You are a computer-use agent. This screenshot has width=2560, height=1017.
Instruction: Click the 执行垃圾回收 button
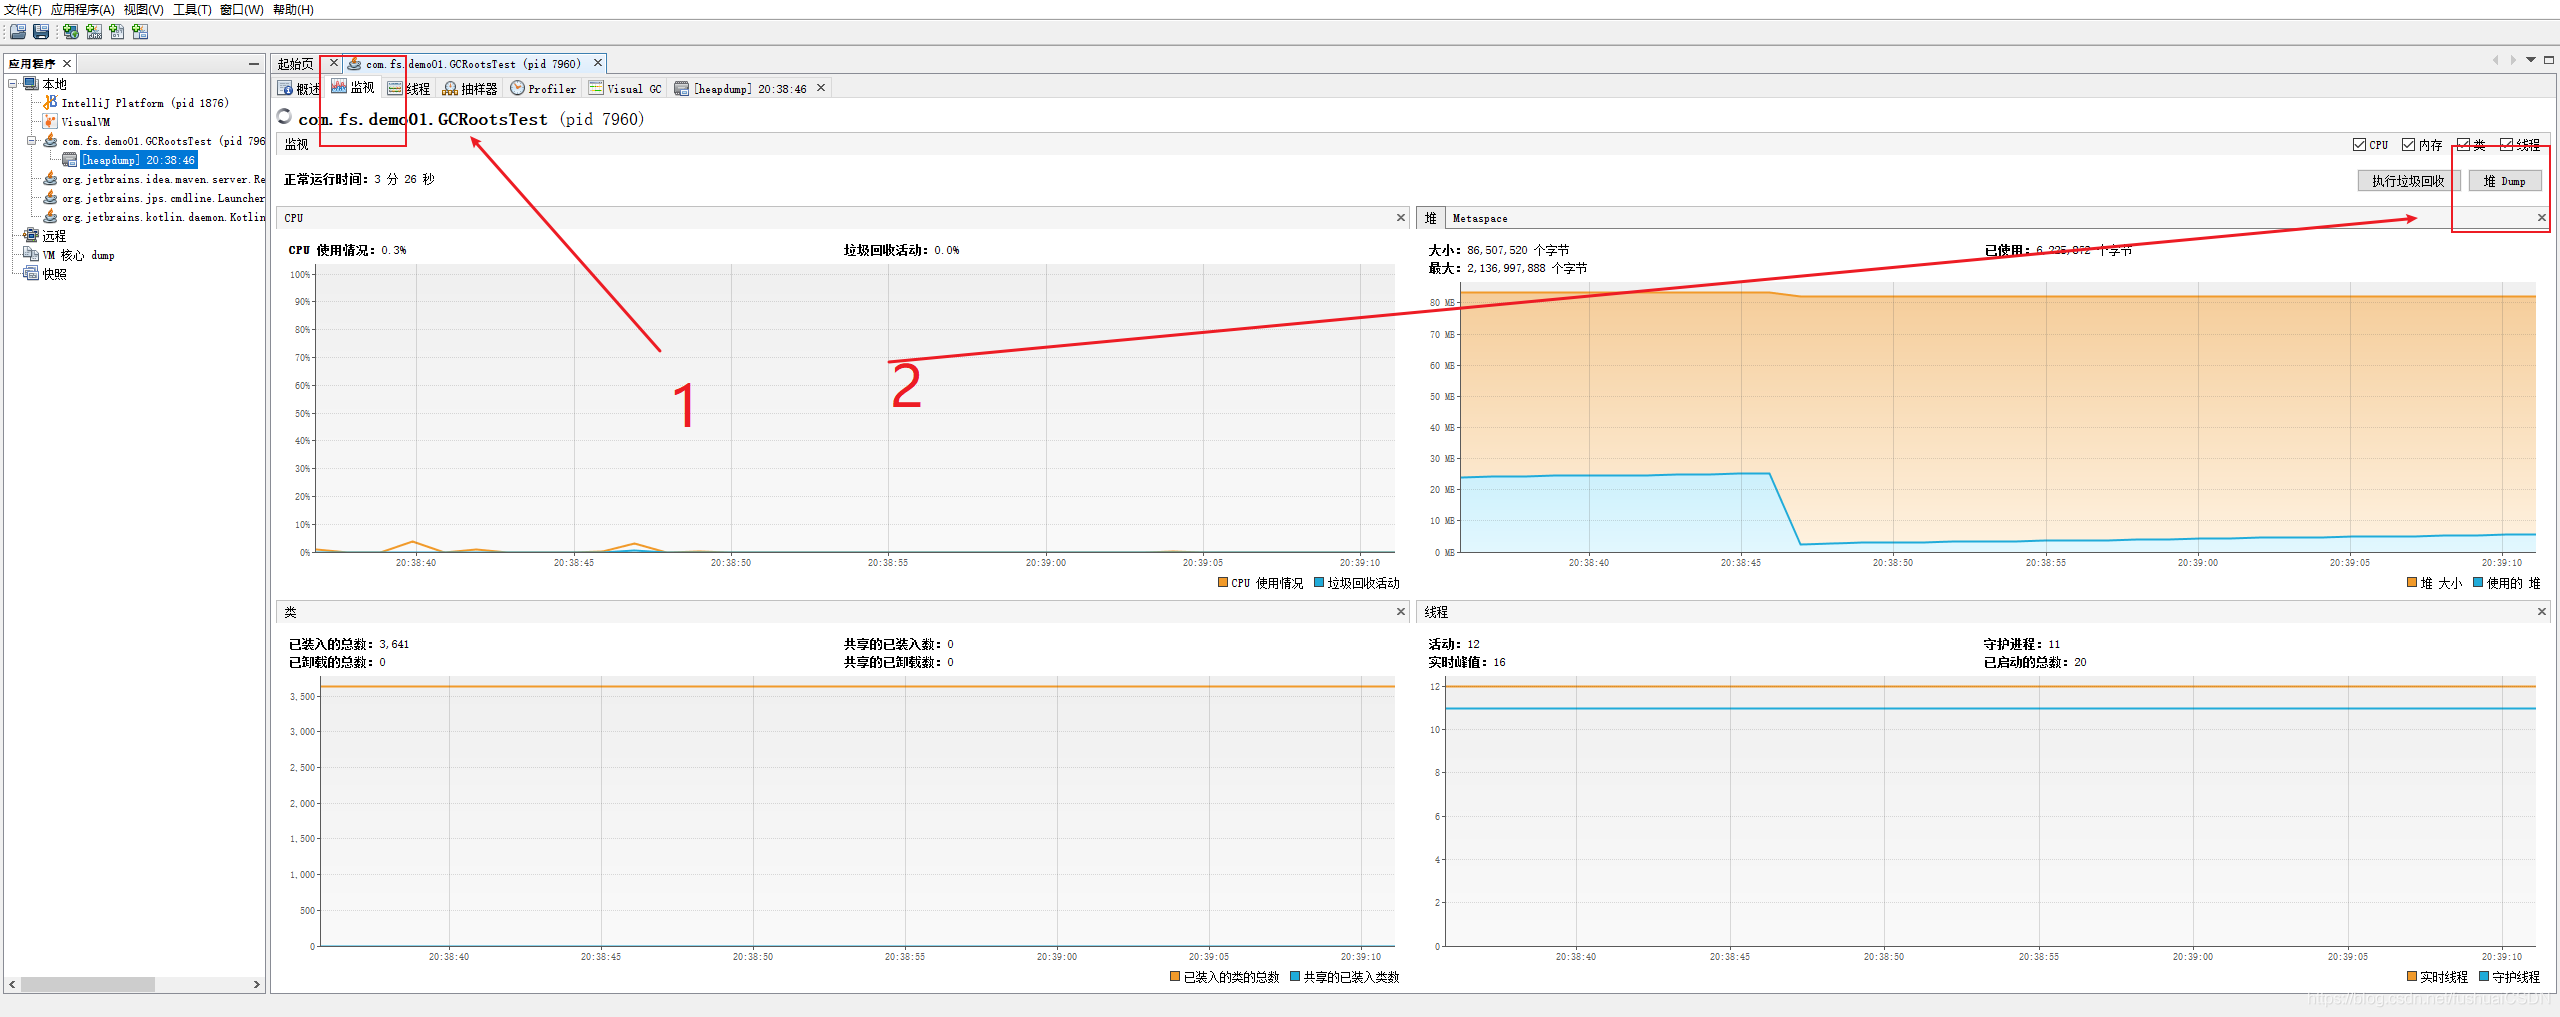coord(2408,181)
